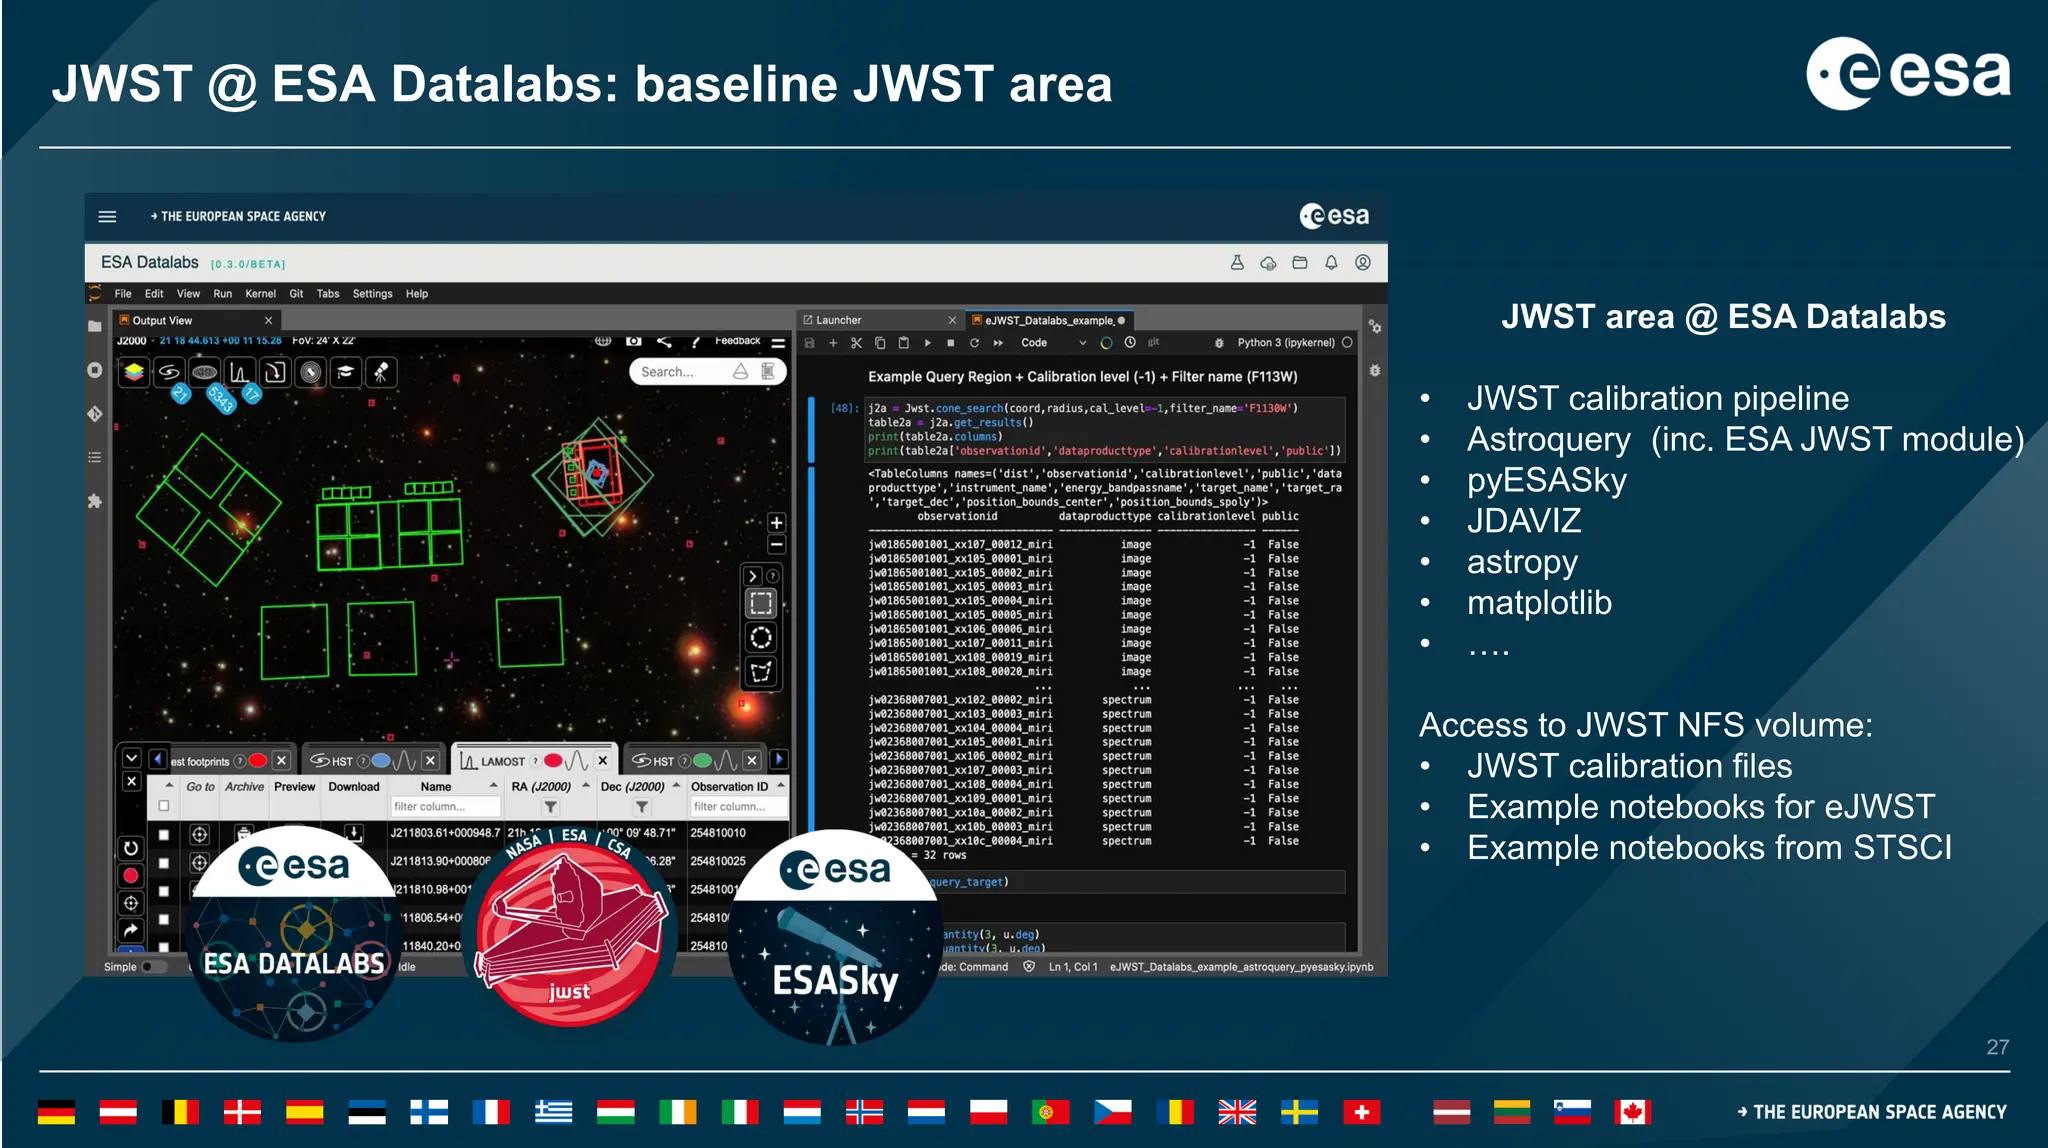
Task: Sort the Name column ascending arrow
Action: (493, 786)
